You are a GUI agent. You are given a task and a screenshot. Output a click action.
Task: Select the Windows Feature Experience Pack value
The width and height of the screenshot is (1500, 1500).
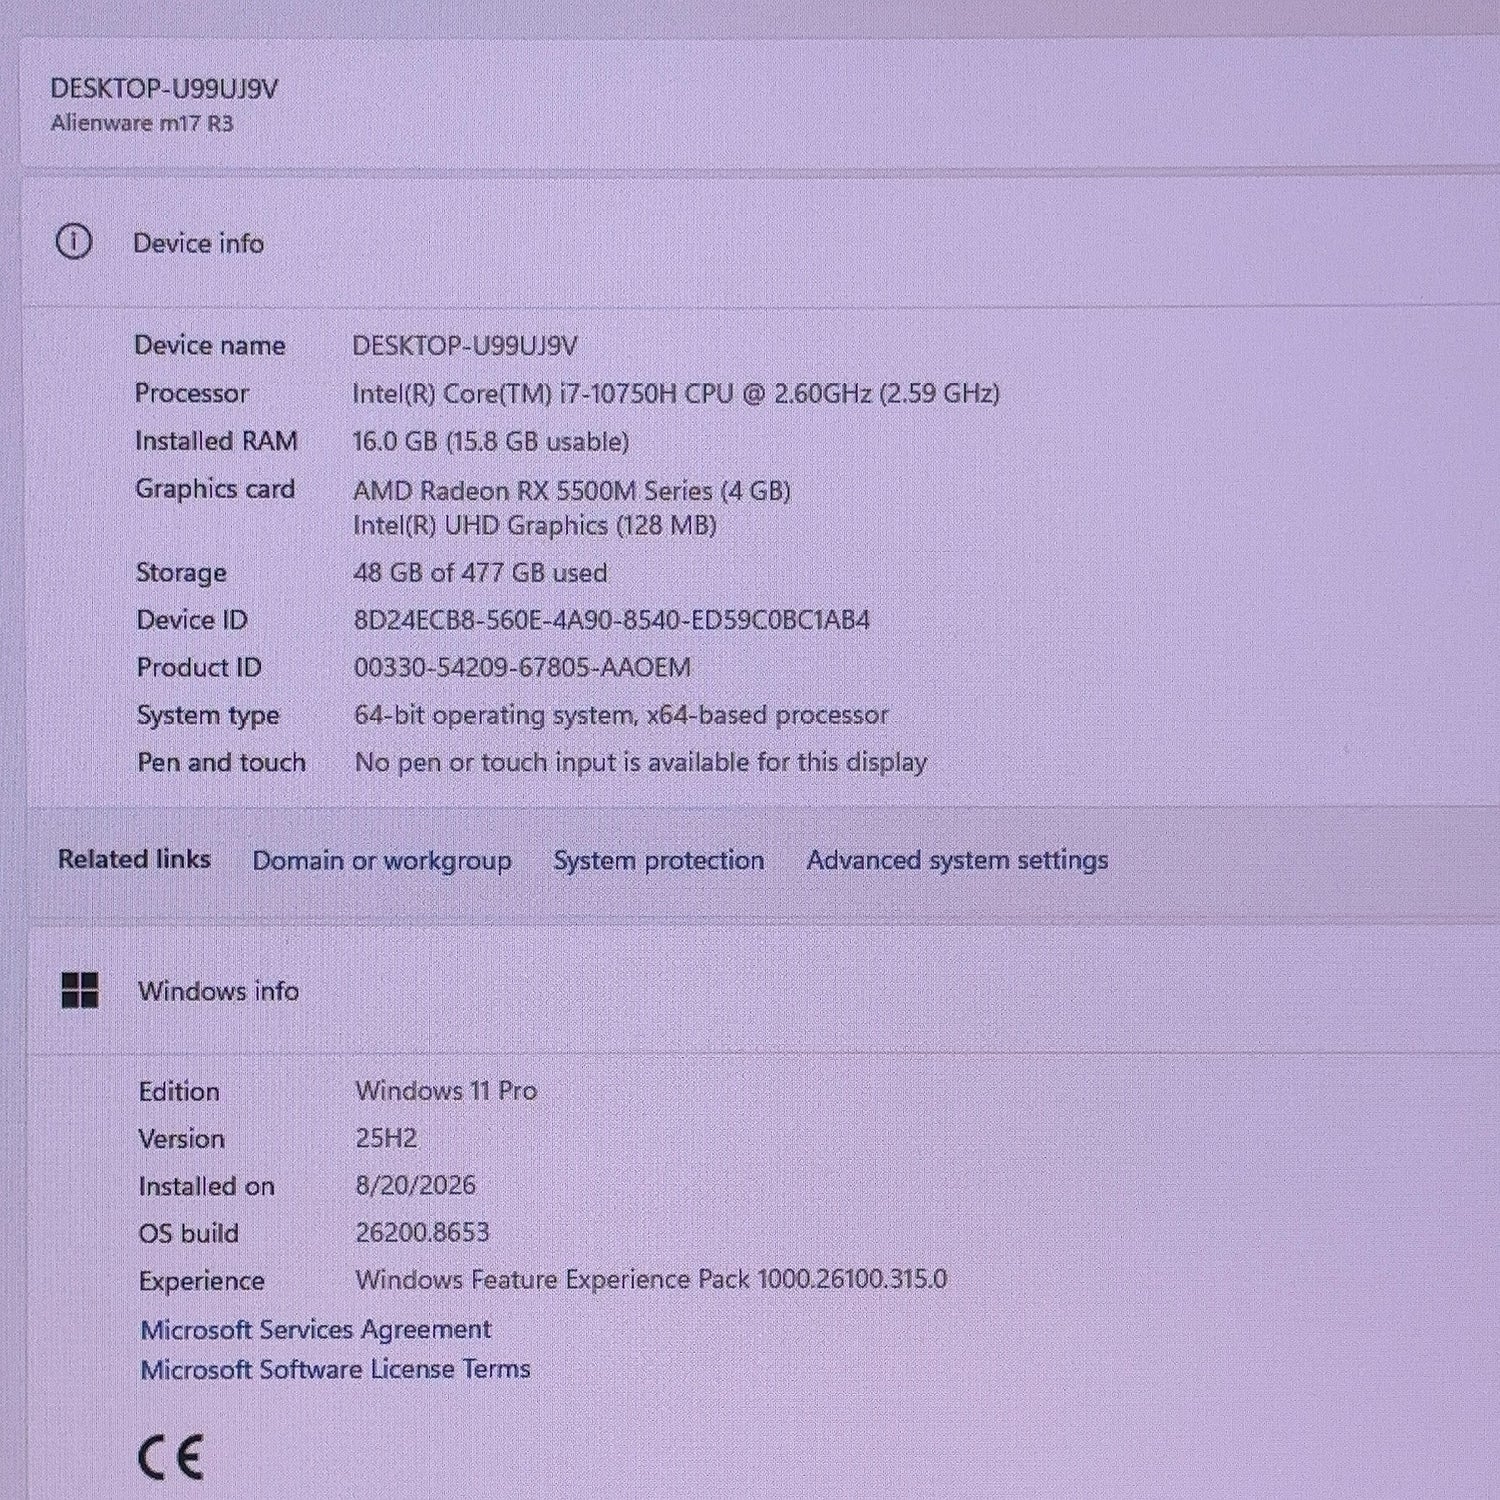pyautogui.click(x=651, y=1280)
